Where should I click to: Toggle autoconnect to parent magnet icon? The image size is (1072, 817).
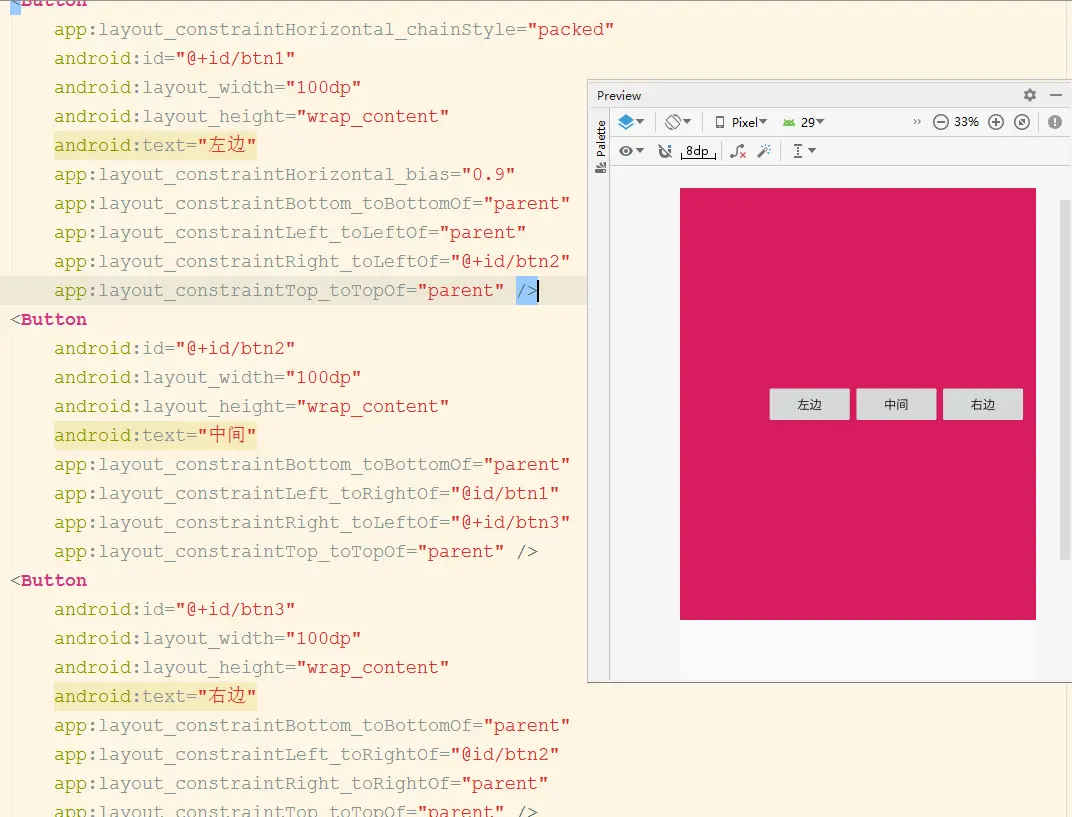[x=665, y=151]
